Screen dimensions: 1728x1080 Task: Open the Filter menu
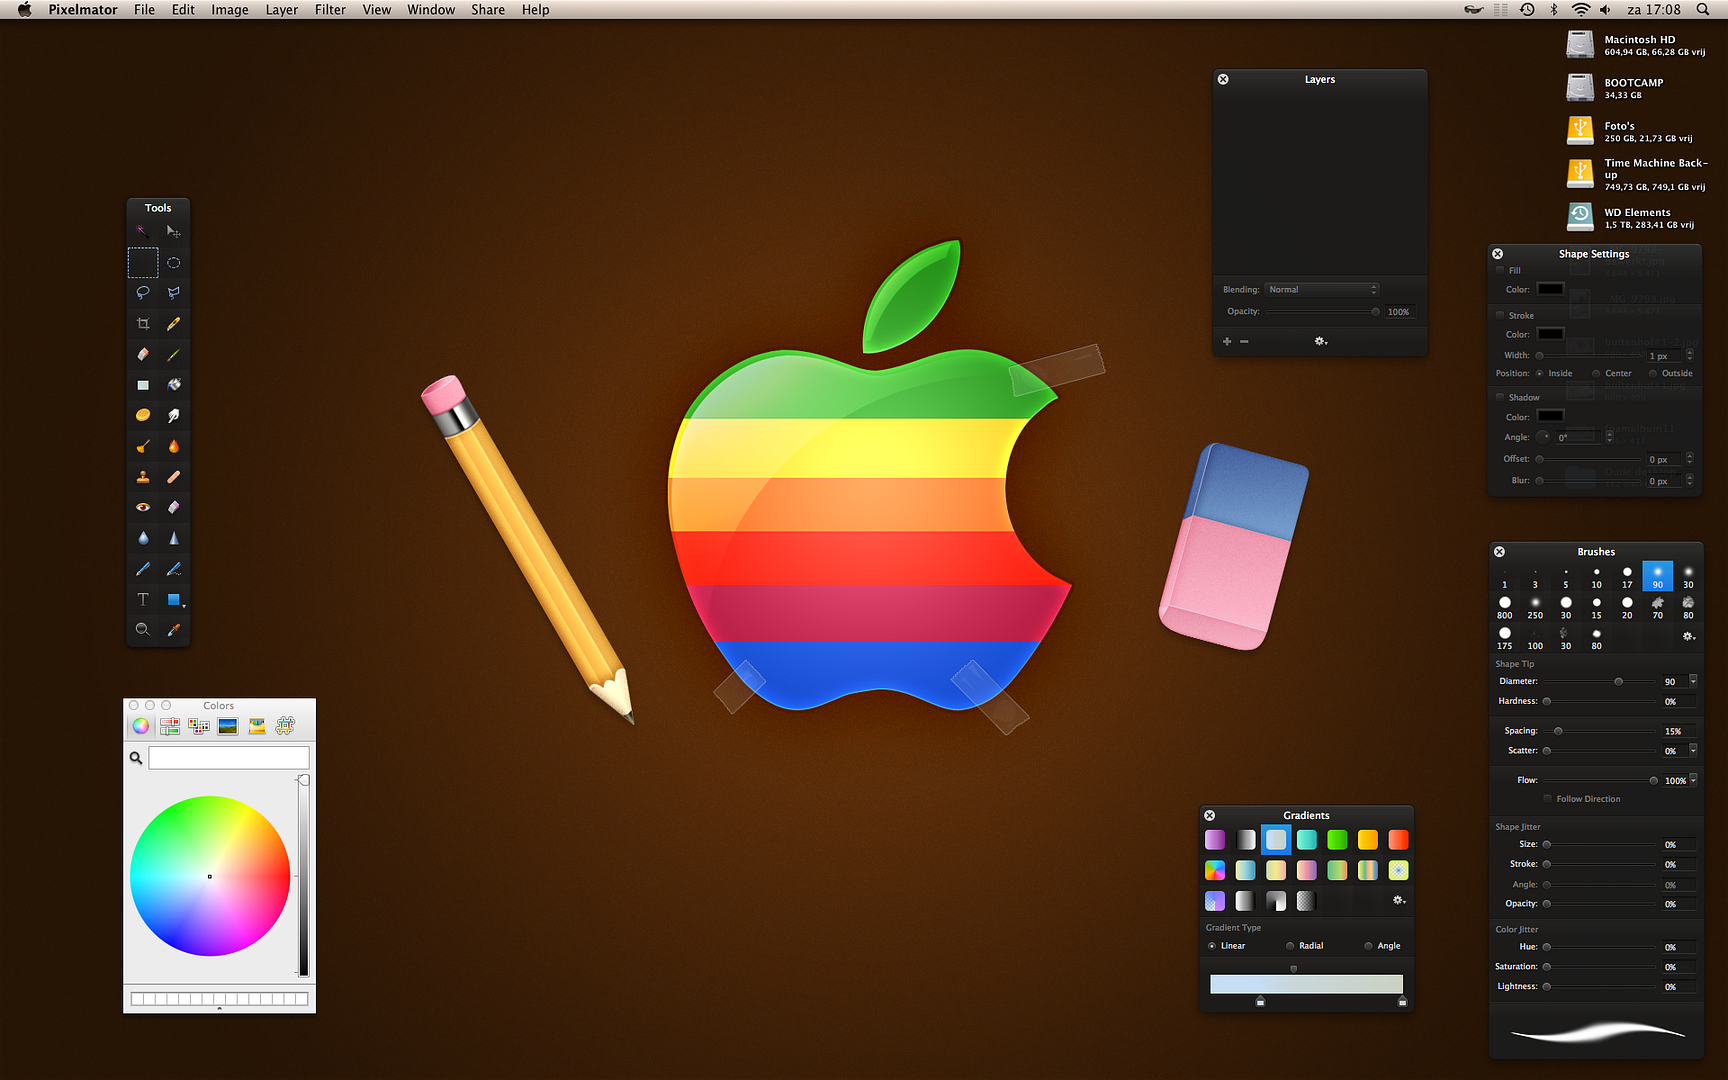click(330, 10)
